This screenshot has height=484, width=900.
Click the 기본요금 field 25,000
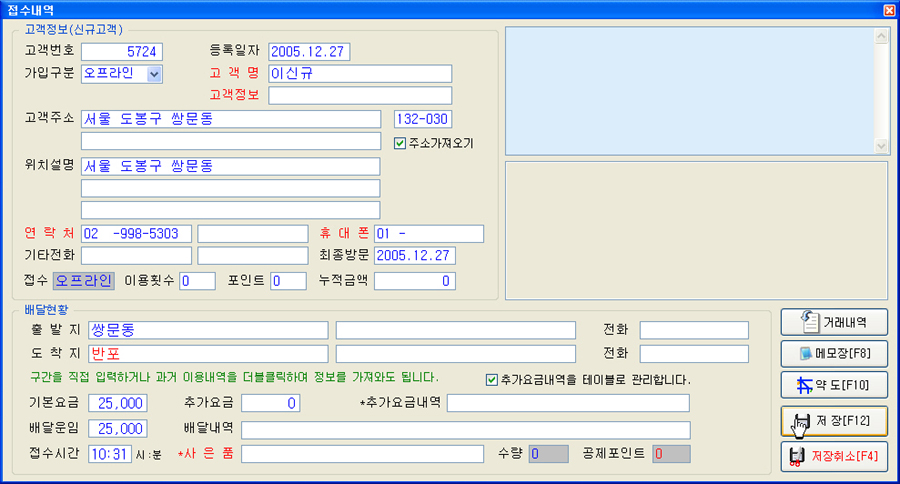pos(118,403)
